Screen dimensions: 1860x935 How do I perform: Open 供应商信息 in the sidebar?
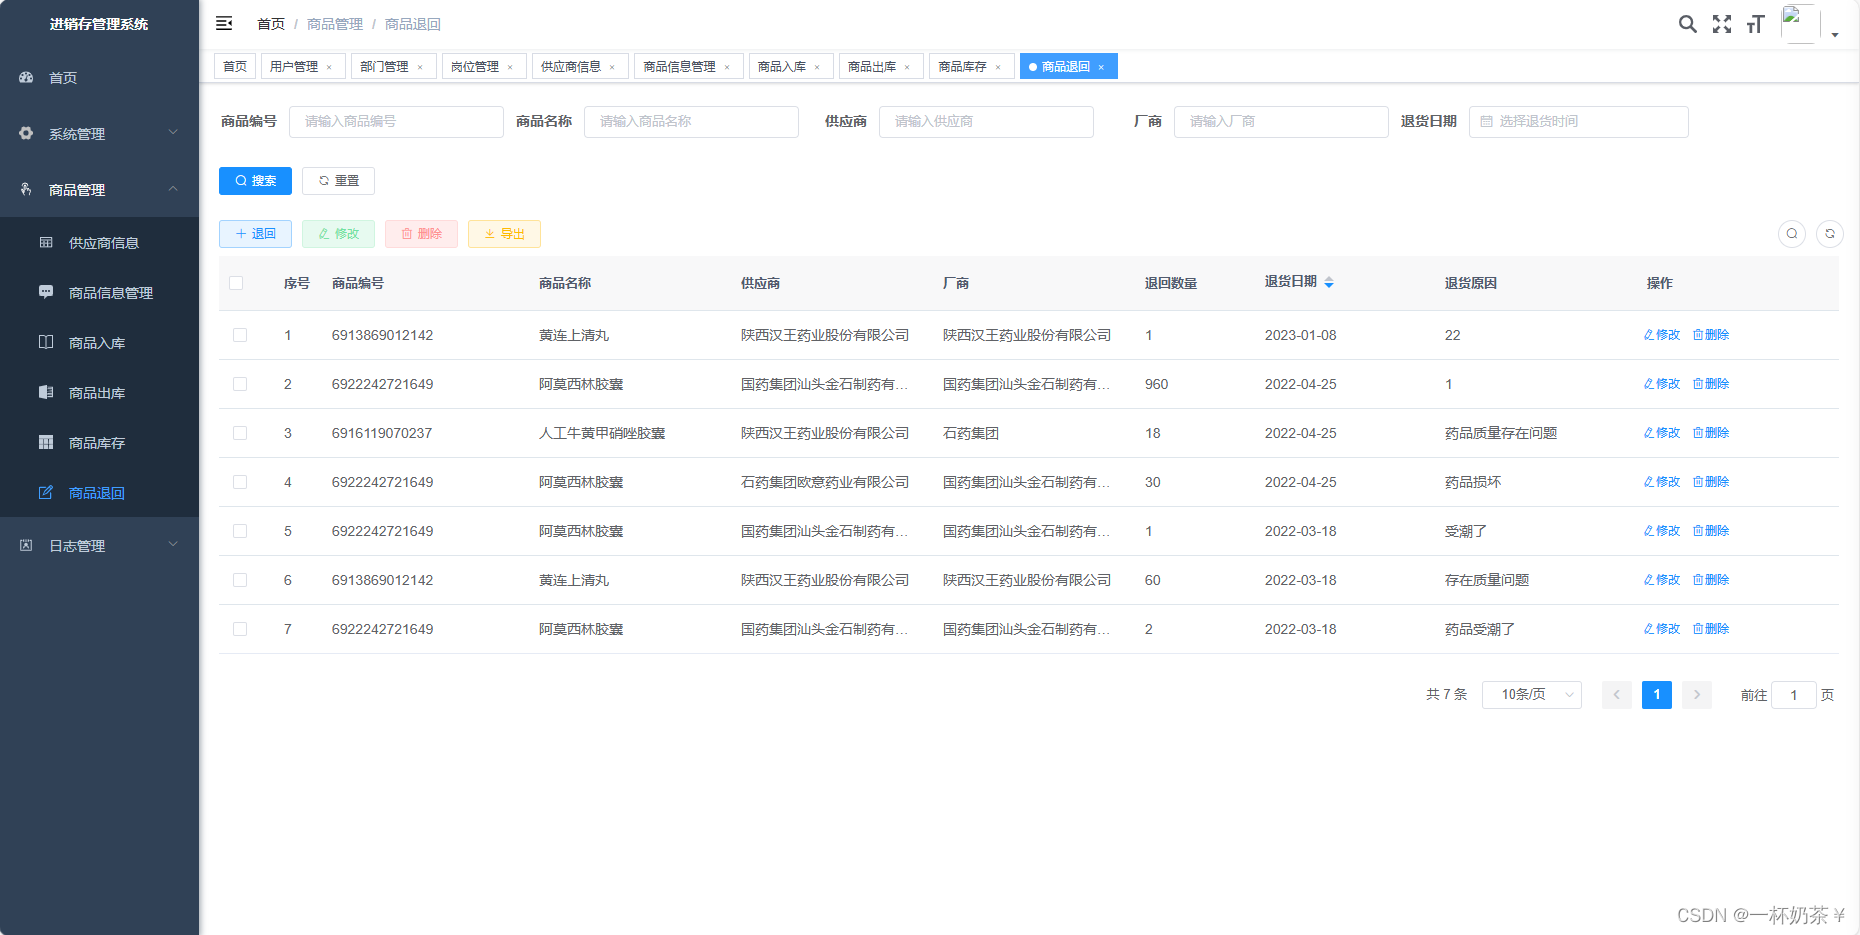[x=99, y=242]
